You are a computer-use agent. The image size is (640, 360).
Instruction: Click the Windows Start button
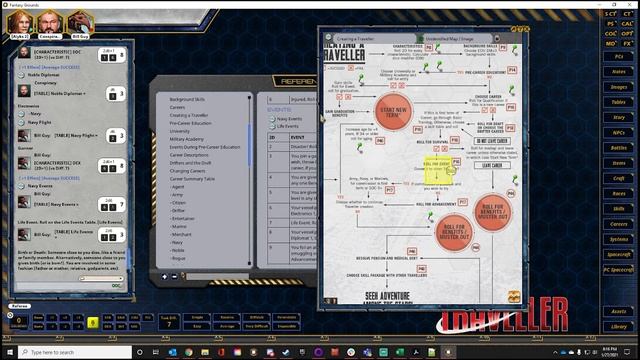tap(10, 352)
